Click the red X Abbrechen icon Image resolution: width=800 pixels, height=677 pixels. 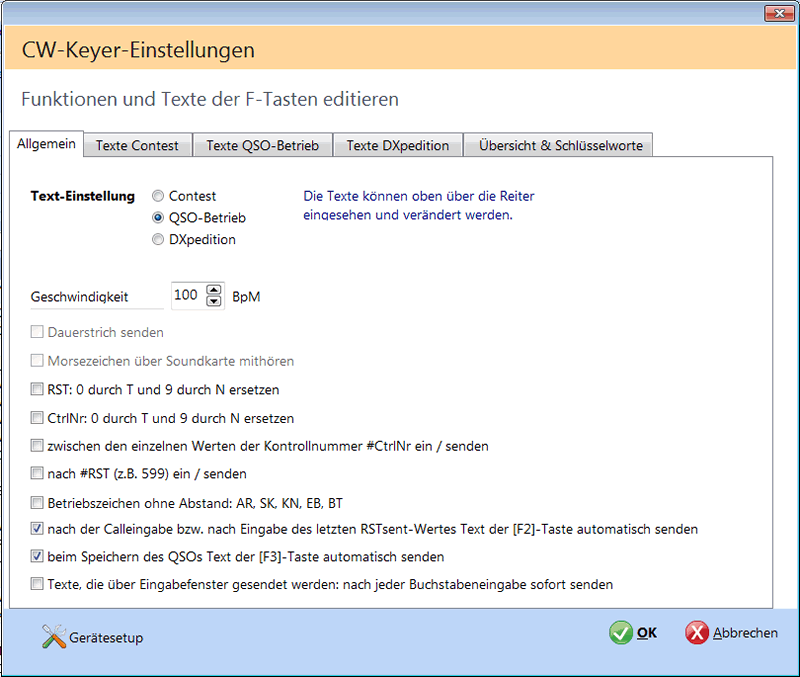point(696,633)
